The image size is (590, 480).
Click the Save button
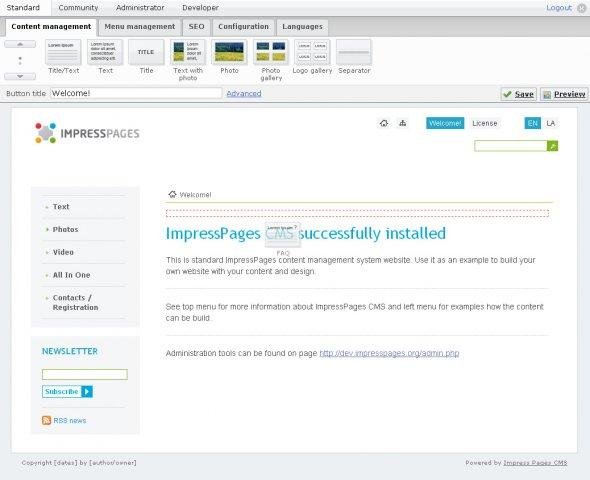pos(519,94)
